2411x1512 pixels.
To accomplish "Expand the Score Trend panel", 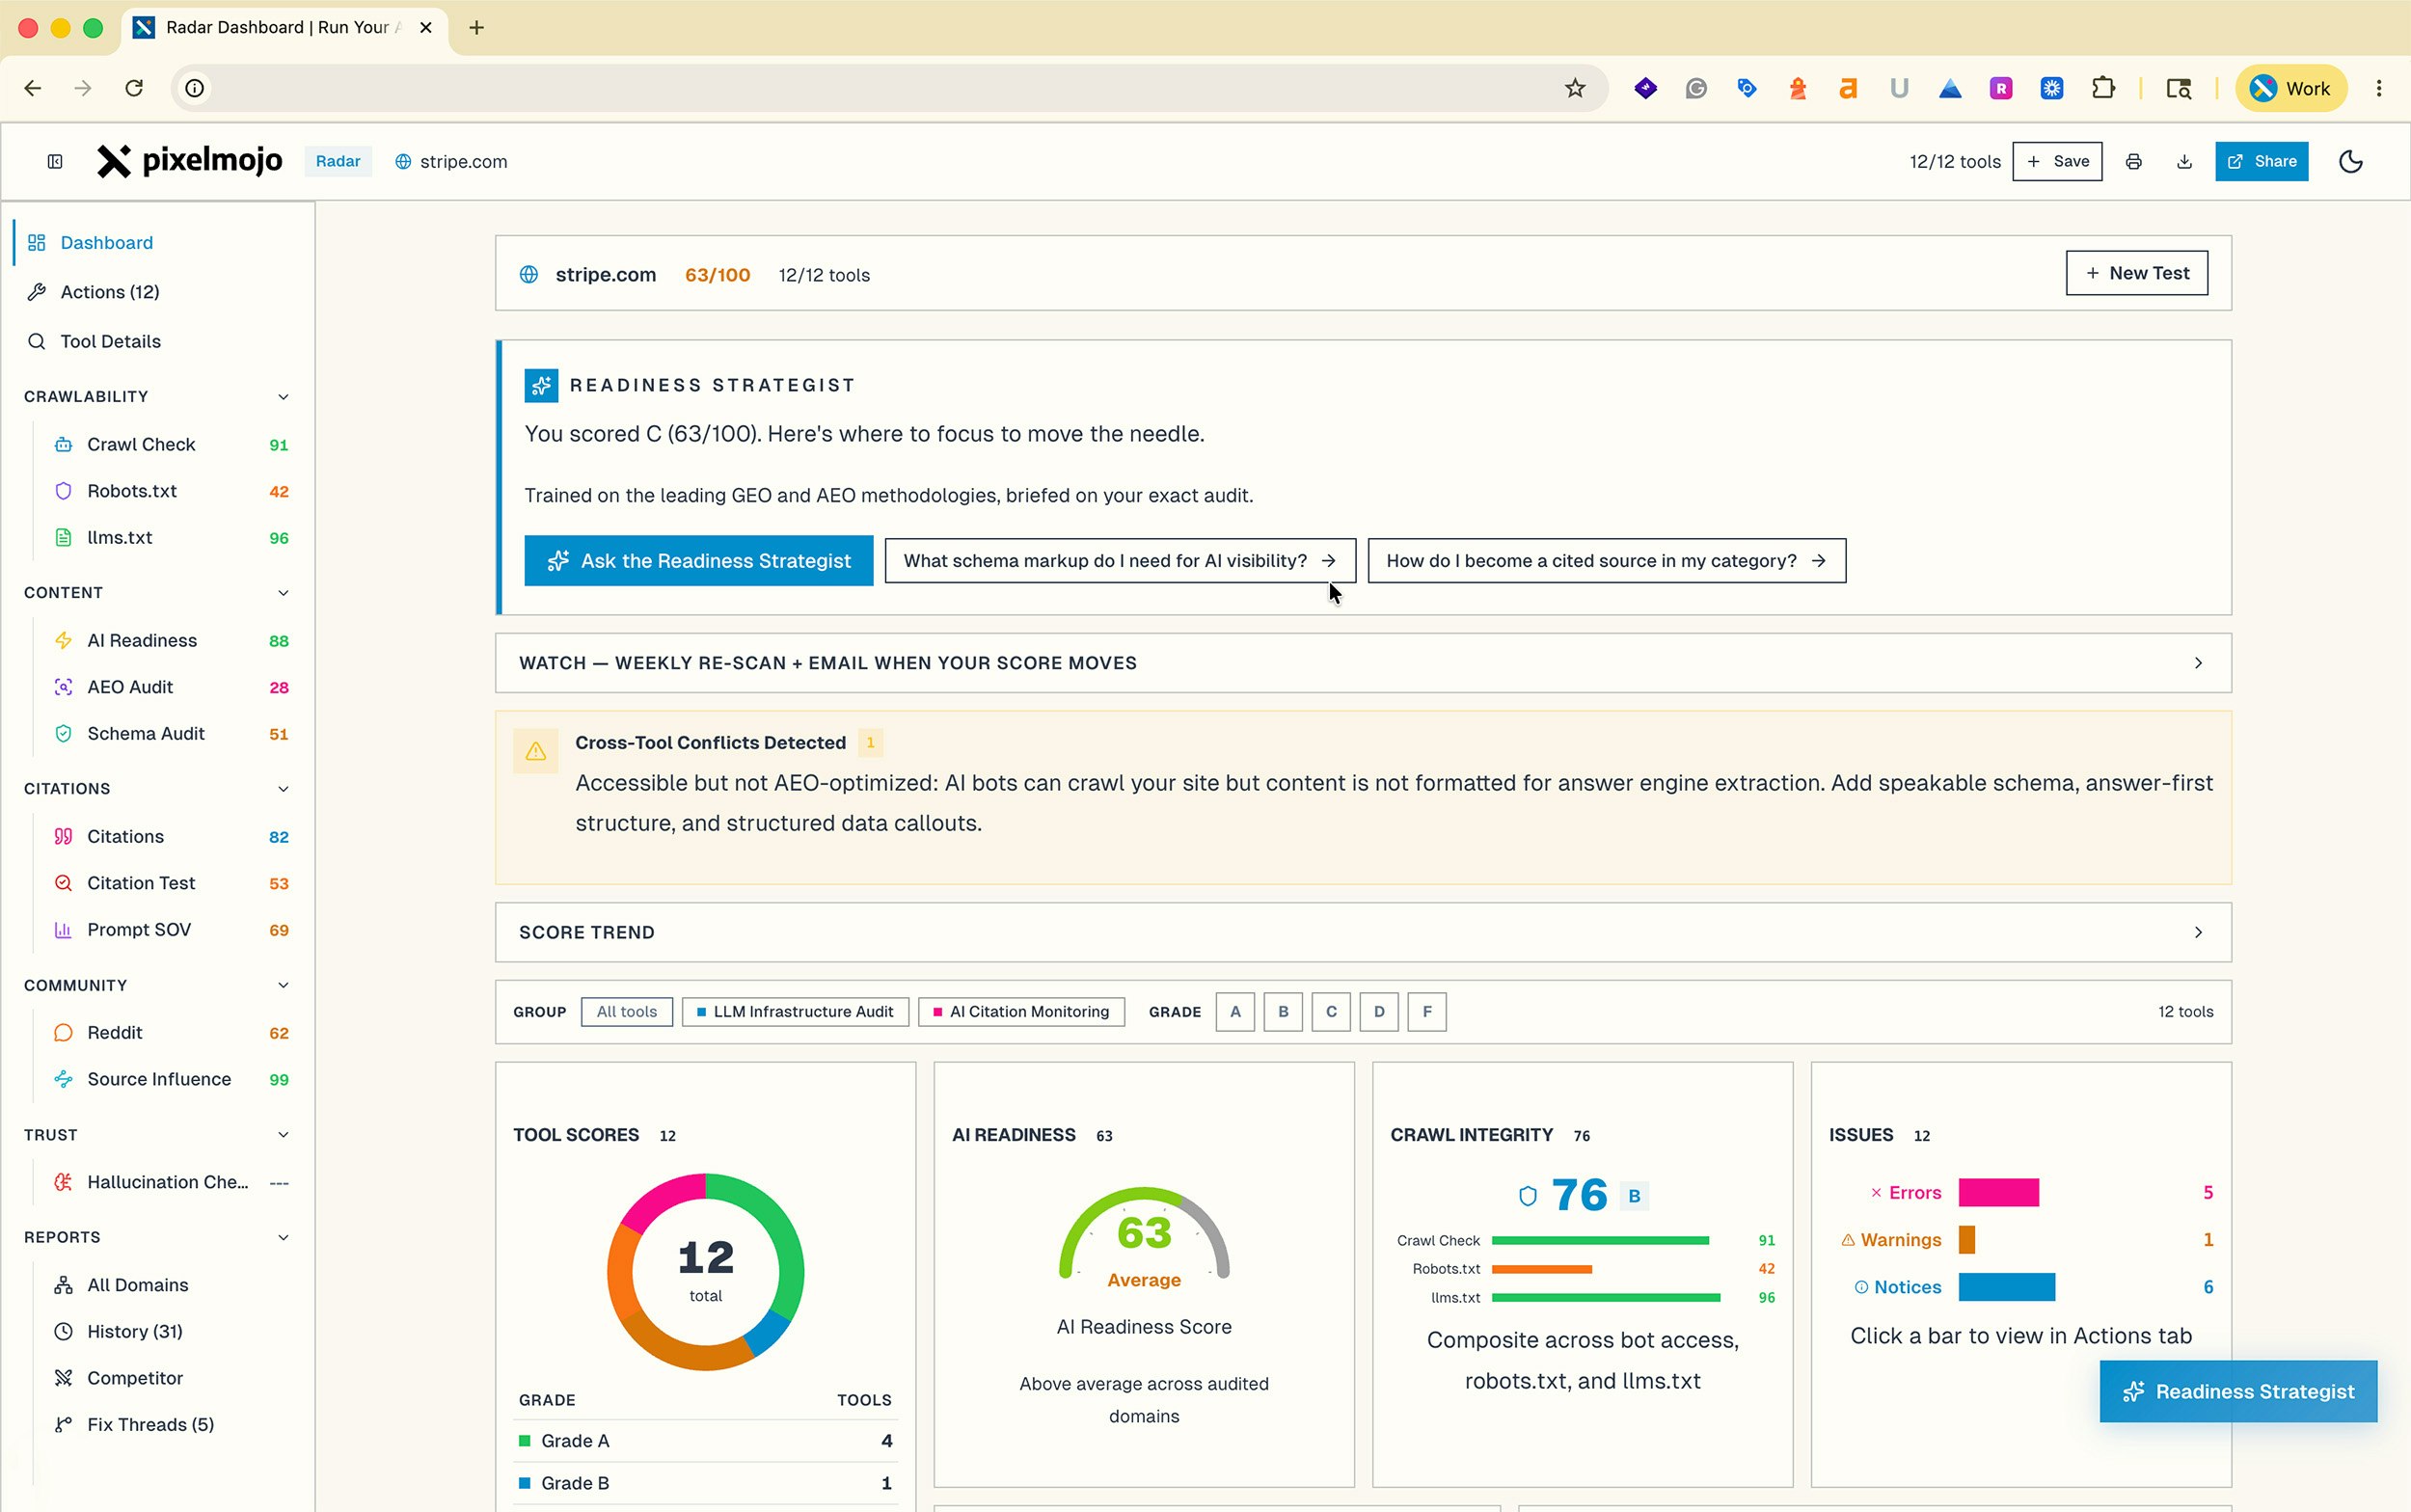I will (1363, 933).
